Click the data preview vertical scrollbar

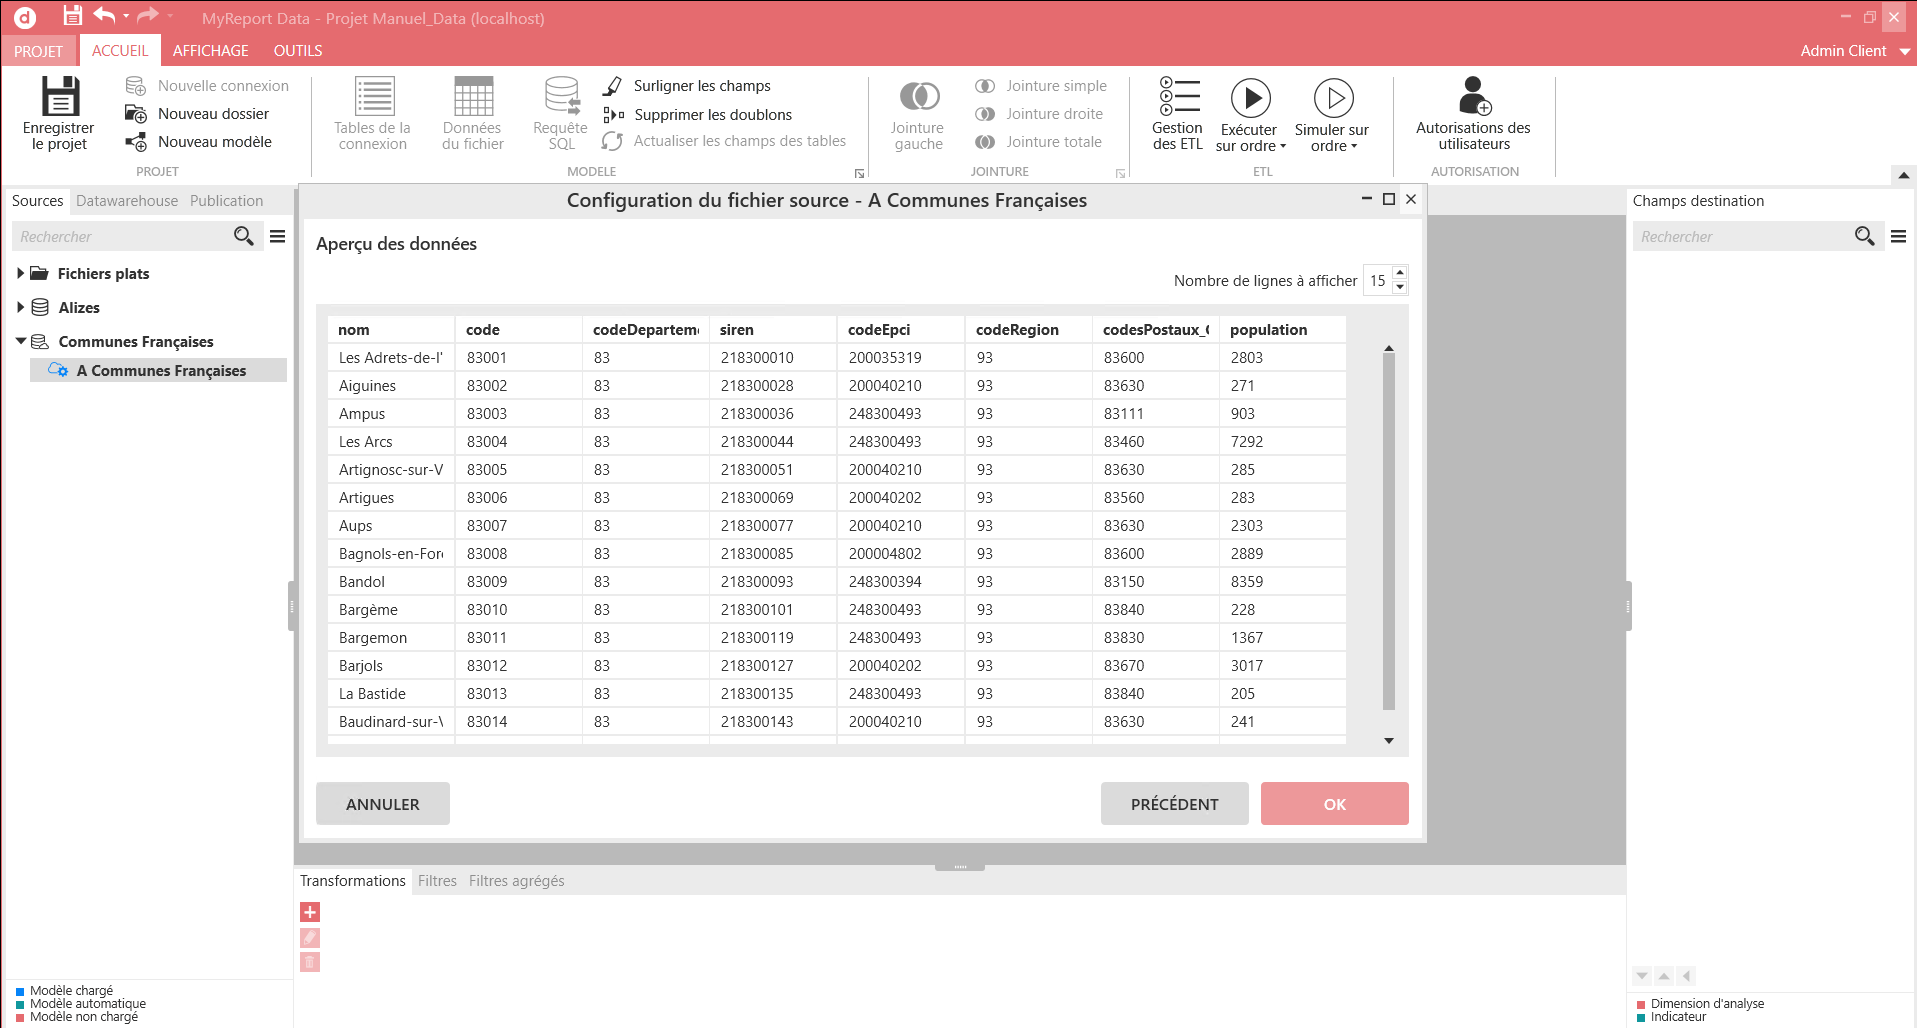[x=1388, y=530]
